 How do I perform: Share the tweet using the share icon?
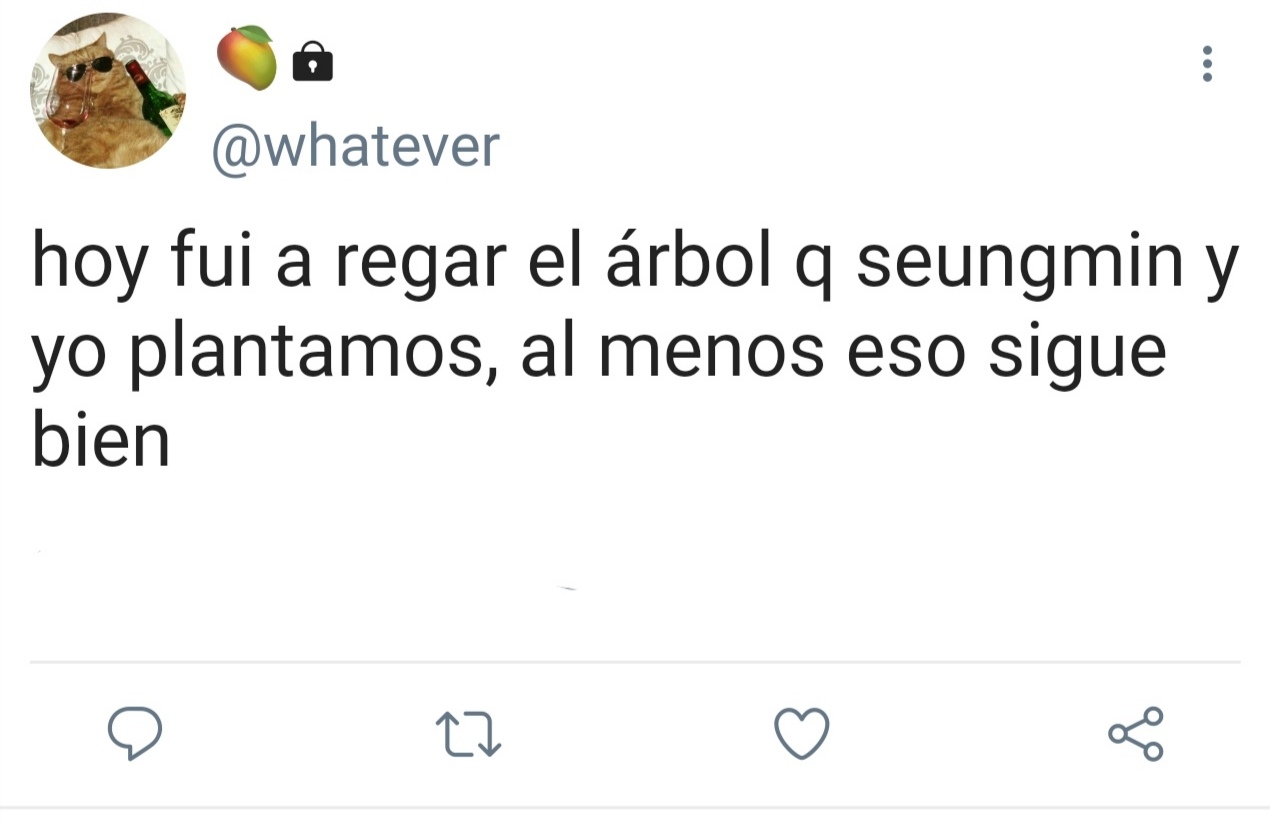tap(1136, 733)
